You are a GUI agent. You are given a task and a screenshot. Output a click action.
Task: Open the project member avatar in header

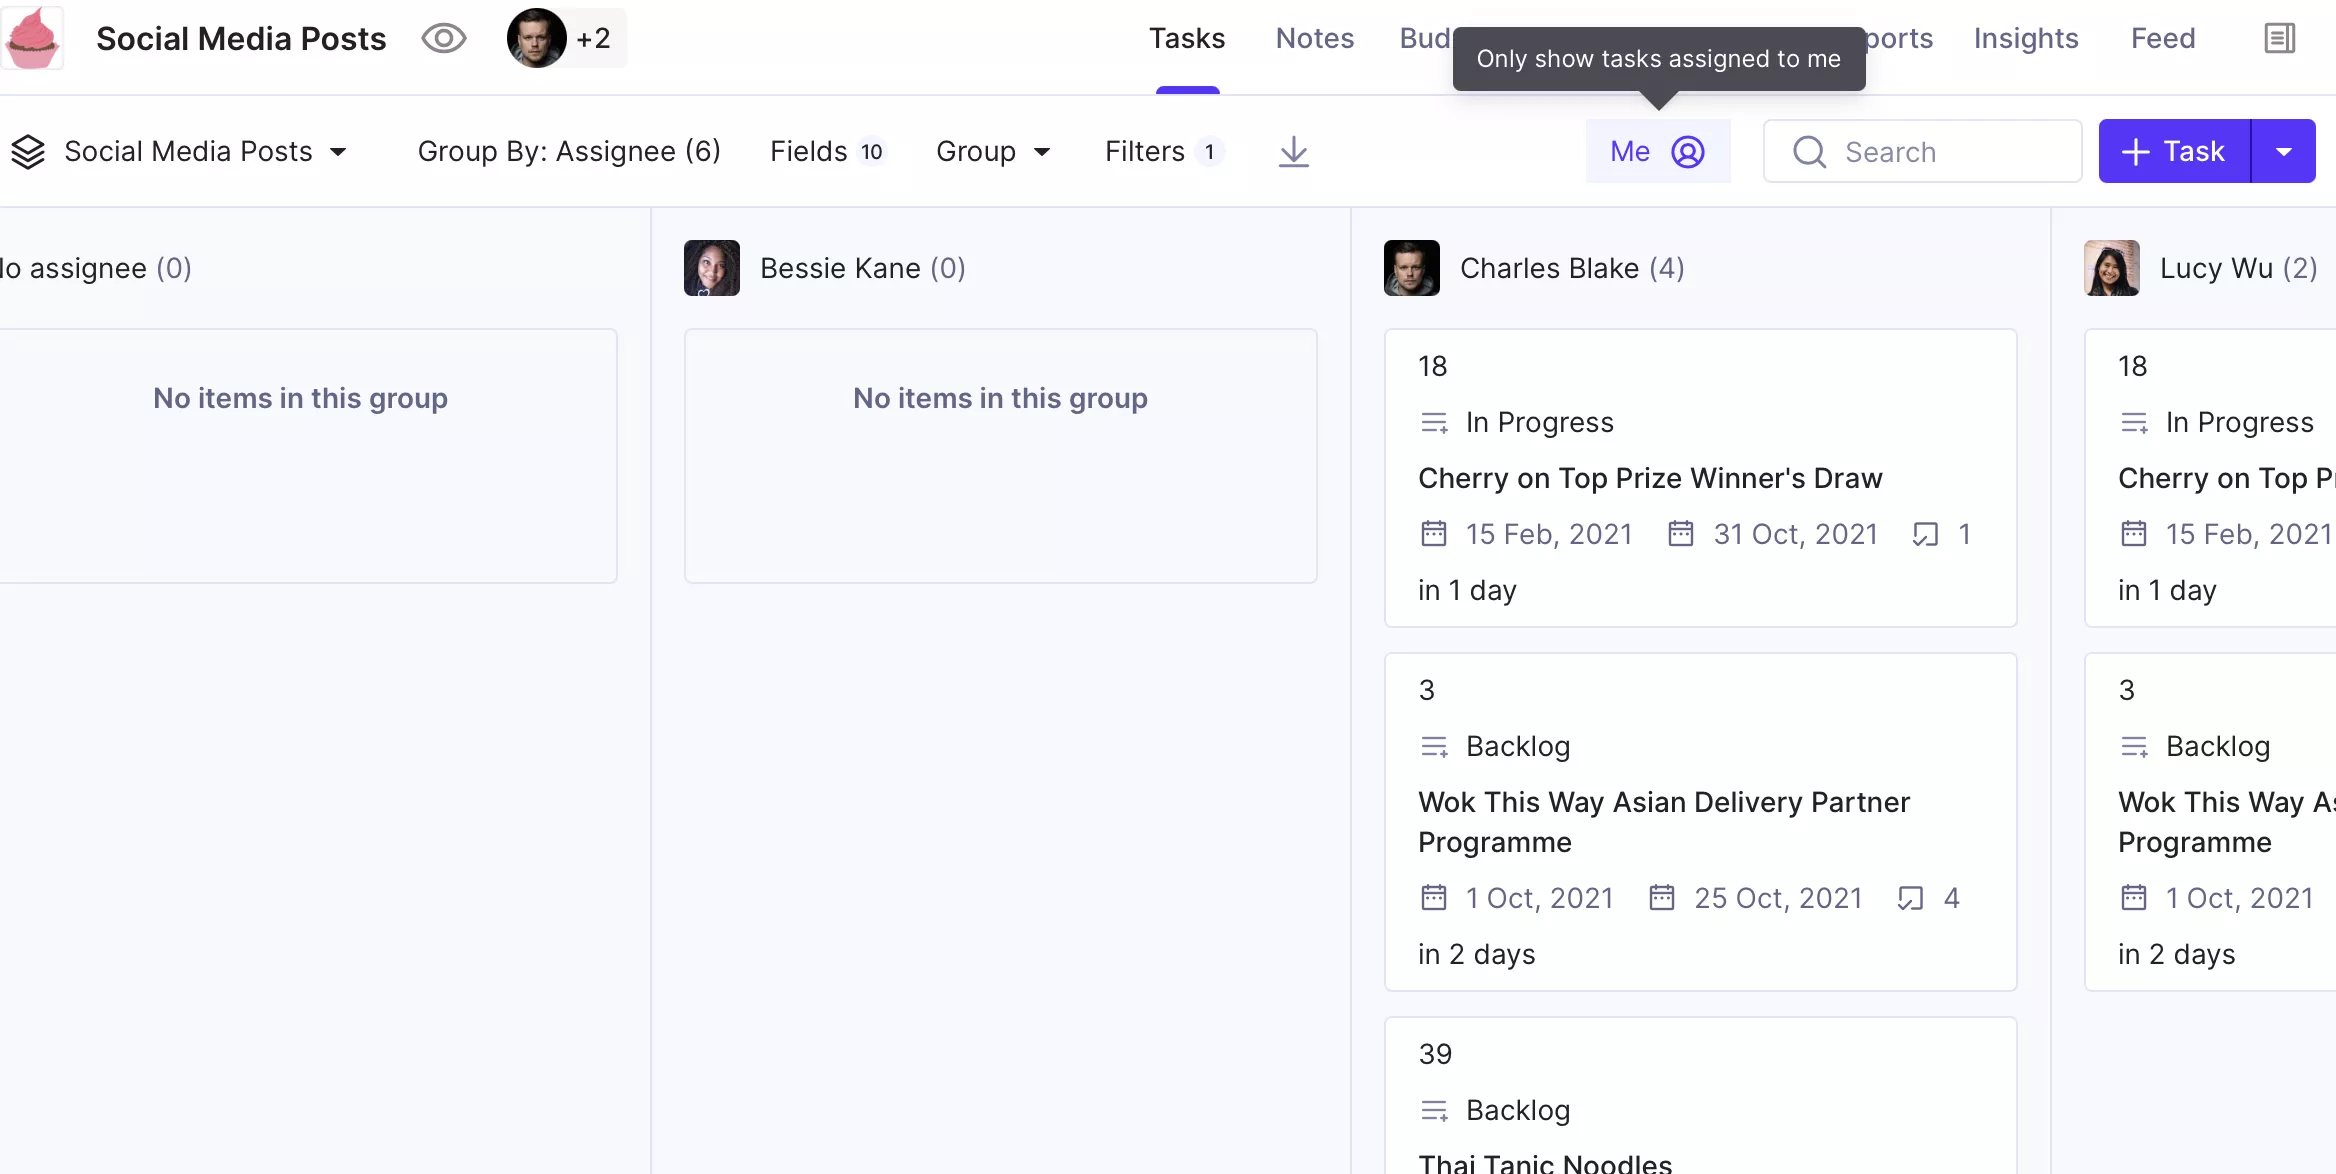click(537, 38)
